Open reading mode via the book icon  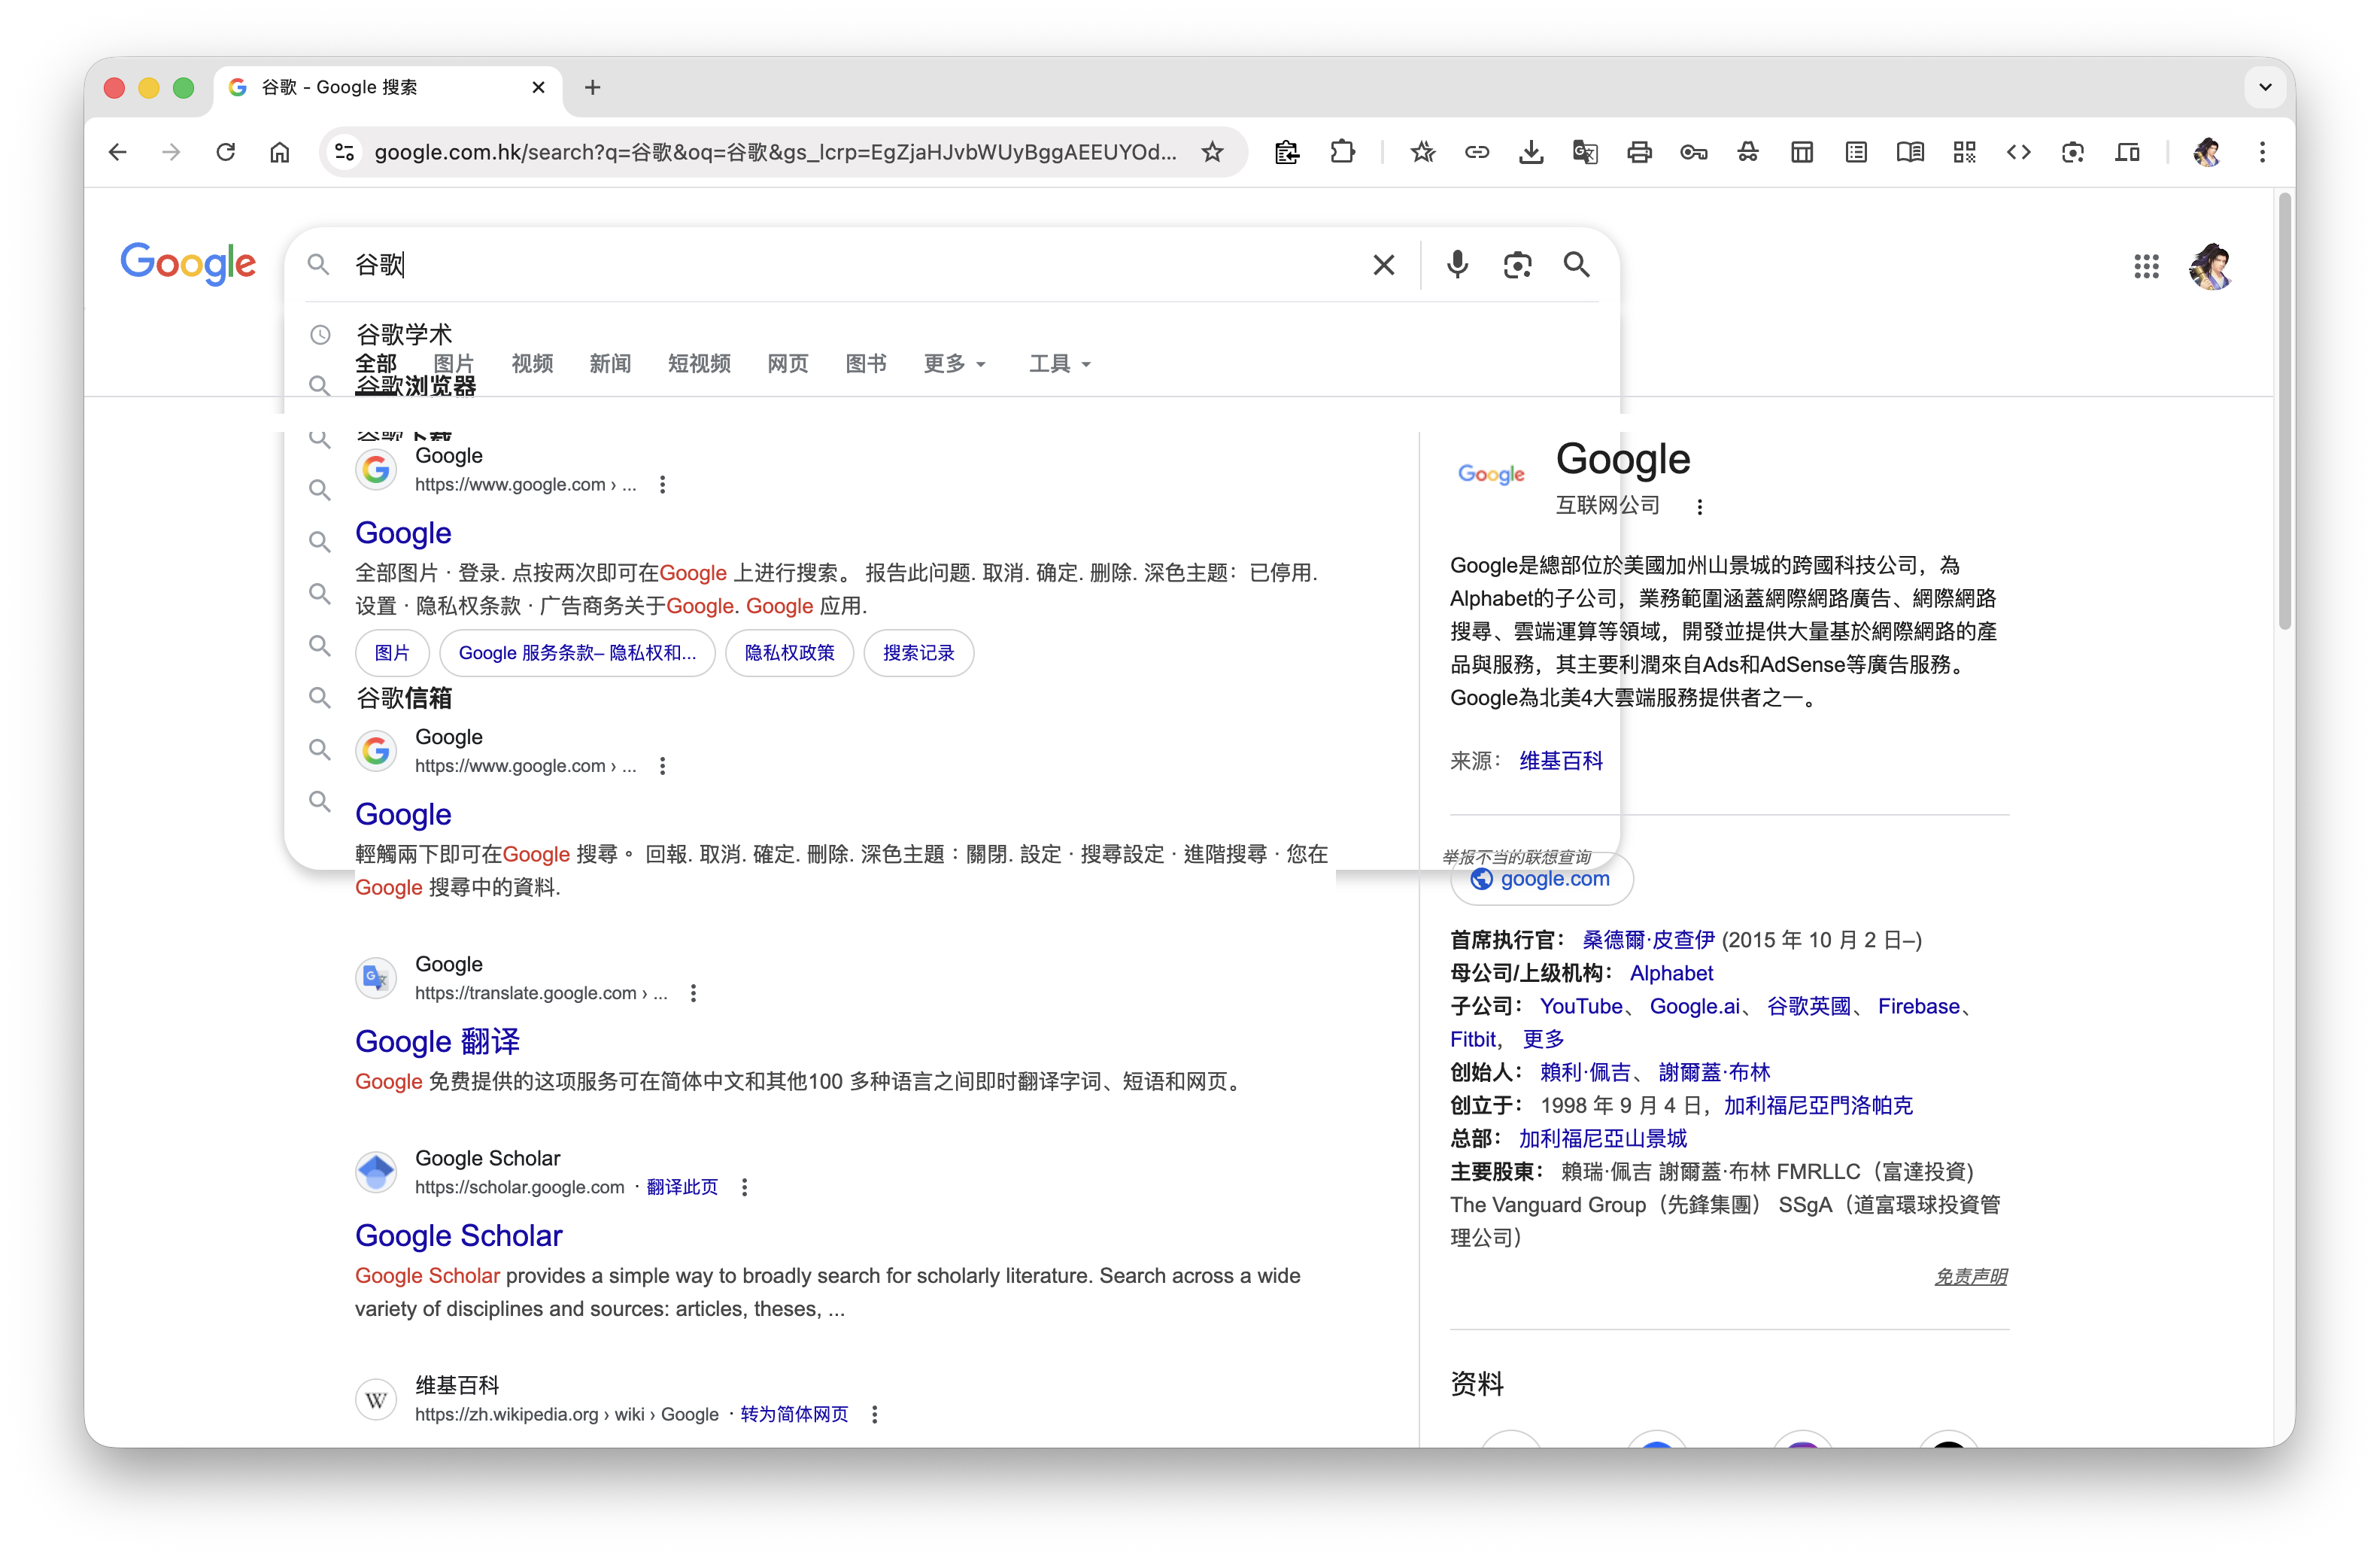pyautogui.click(x=1910, y=152)
